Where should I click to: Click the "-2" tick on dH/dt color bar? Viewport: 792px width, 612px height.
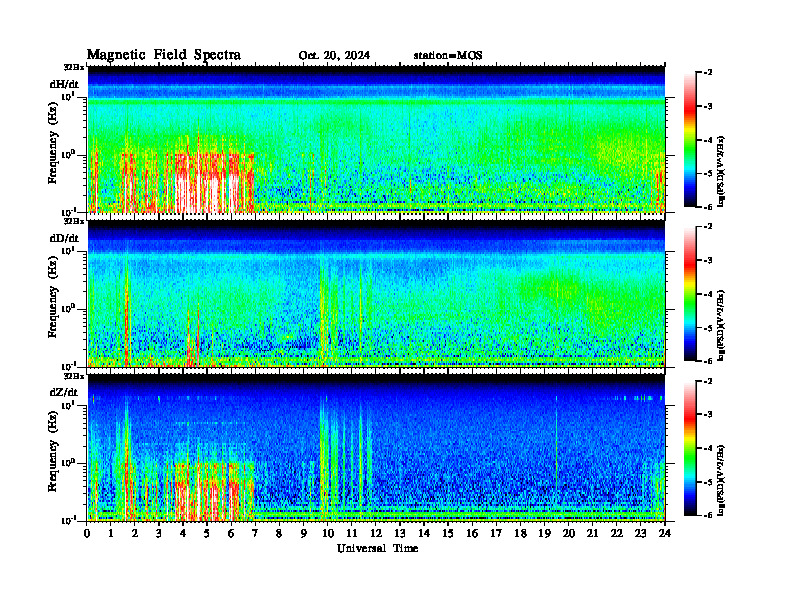point(708,73)
